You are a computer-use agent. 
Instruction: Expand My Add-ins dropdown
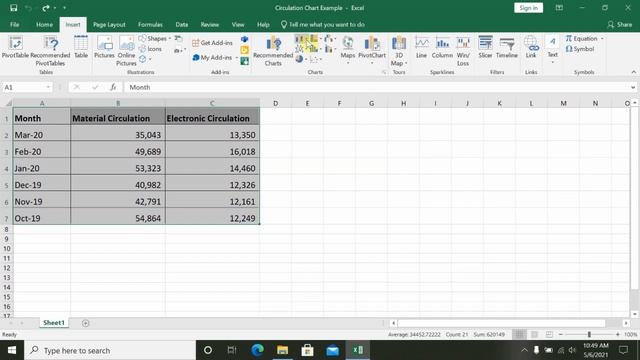coord(237,58)
